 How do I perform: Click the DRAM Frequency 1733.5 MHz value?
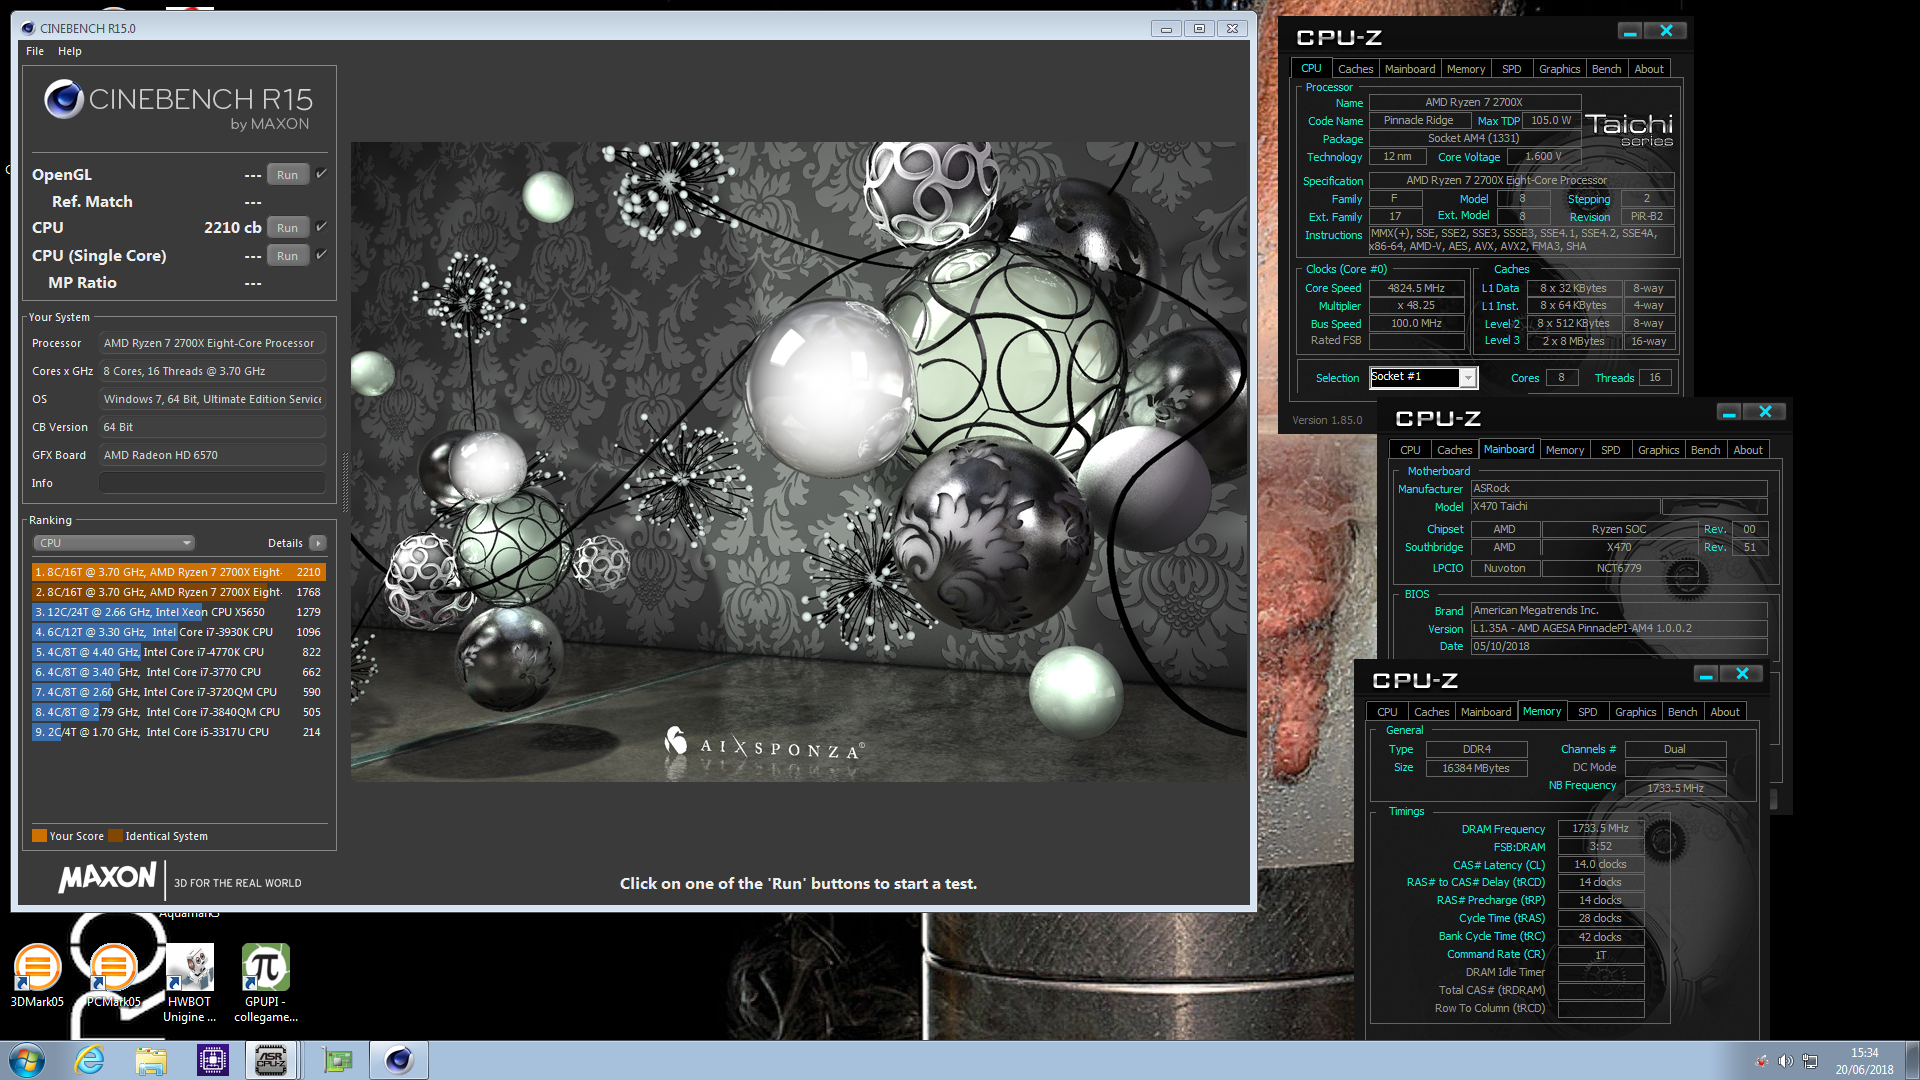point(1600,828)
